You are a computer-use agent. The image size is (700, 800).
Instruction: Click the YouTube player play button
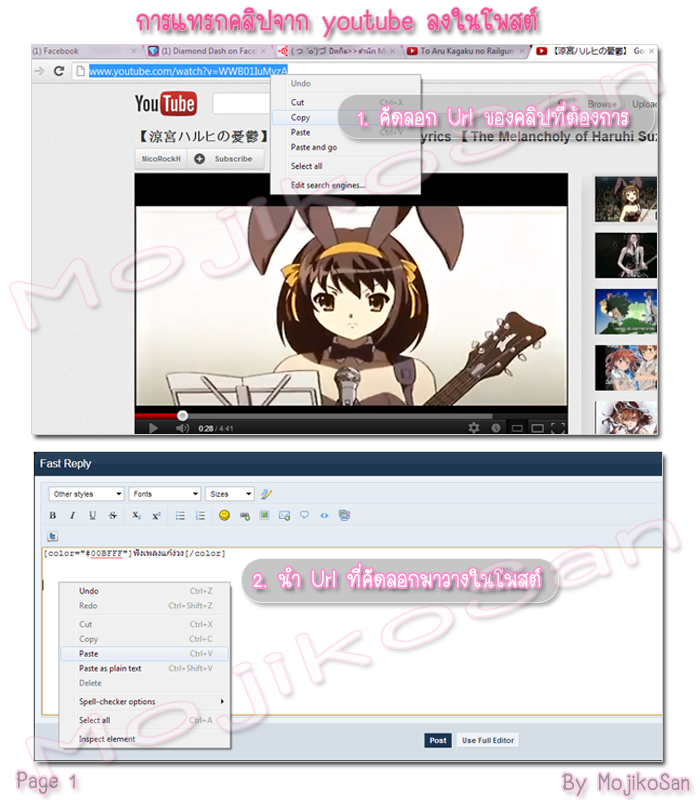coord(153,428)
